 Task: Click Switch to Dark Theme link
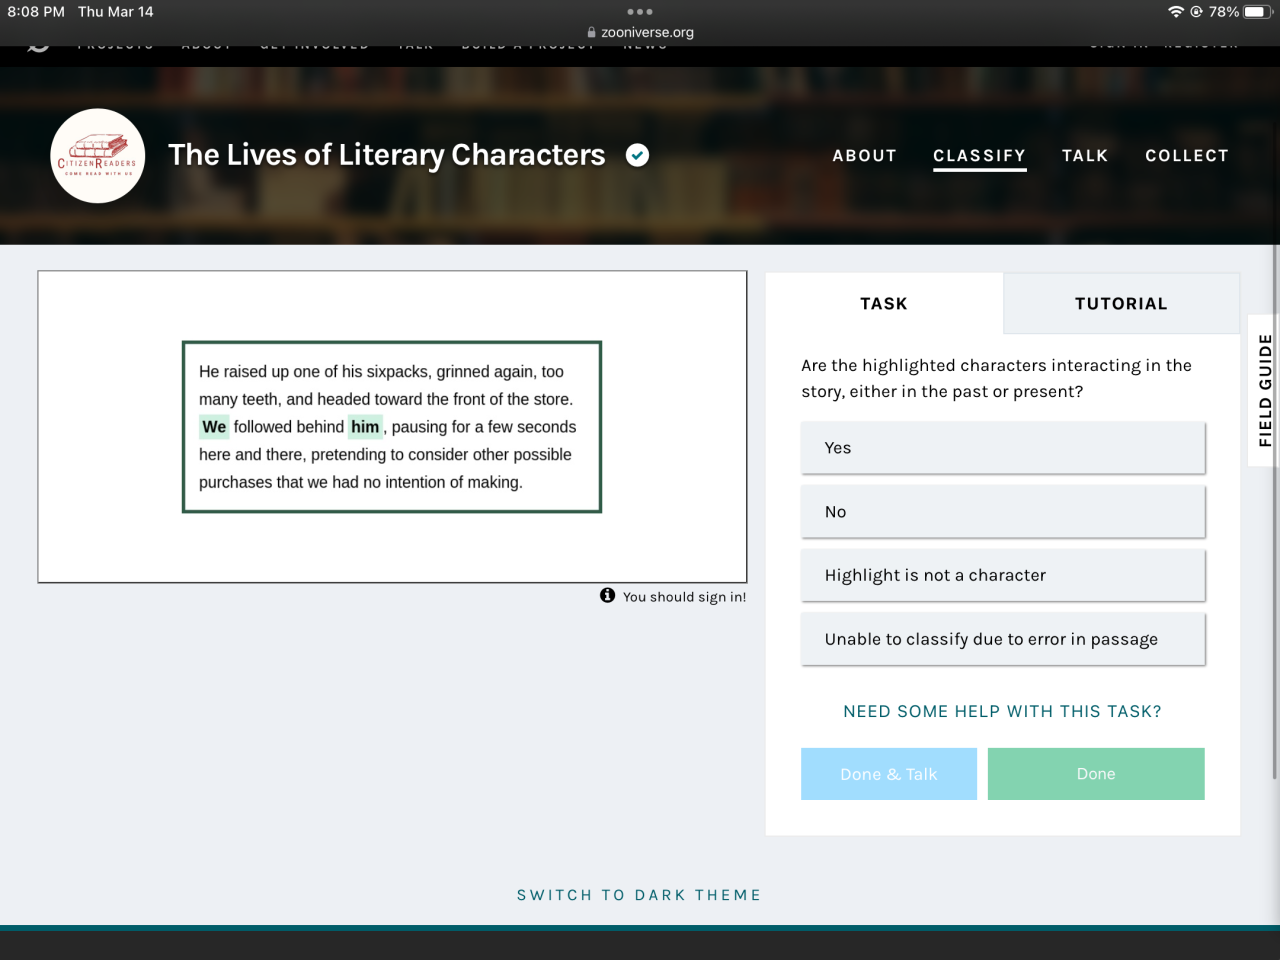(639, 895)
